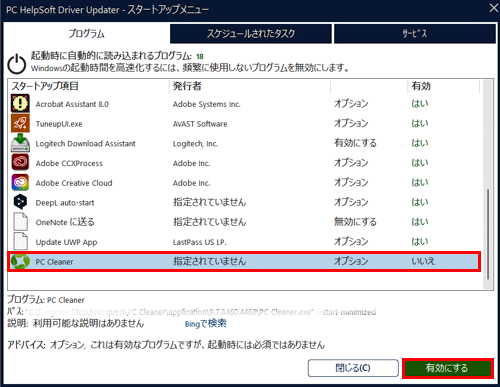Click the PC Cleaner executable path text

(x=202, y=312)
